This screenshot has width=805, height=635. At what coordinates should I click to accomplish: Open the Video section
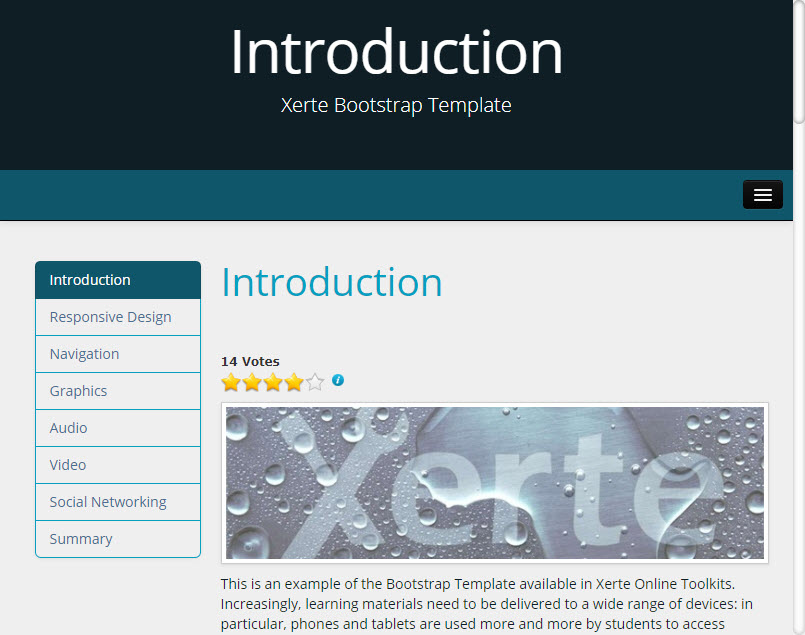point(118,465)
